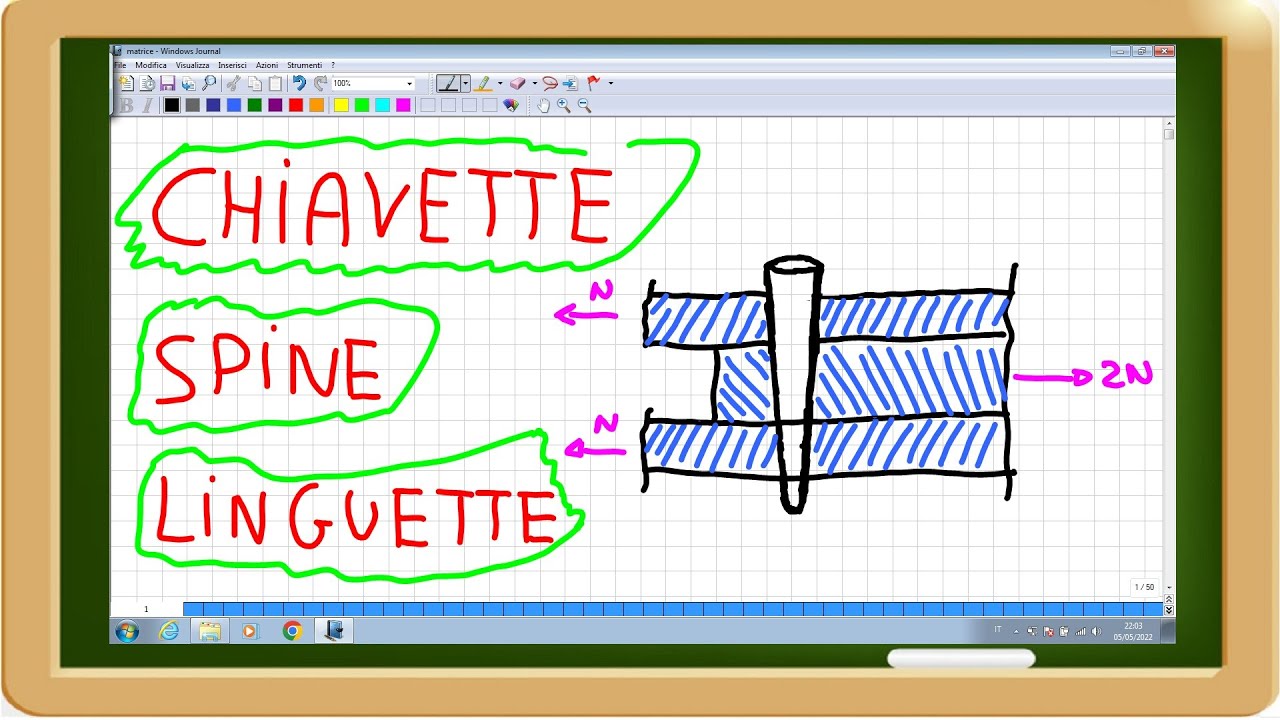The width and height of the screenshot is (1280, 720).
Task: Pick the orange color swatch
Action: [x=317, y=105]
